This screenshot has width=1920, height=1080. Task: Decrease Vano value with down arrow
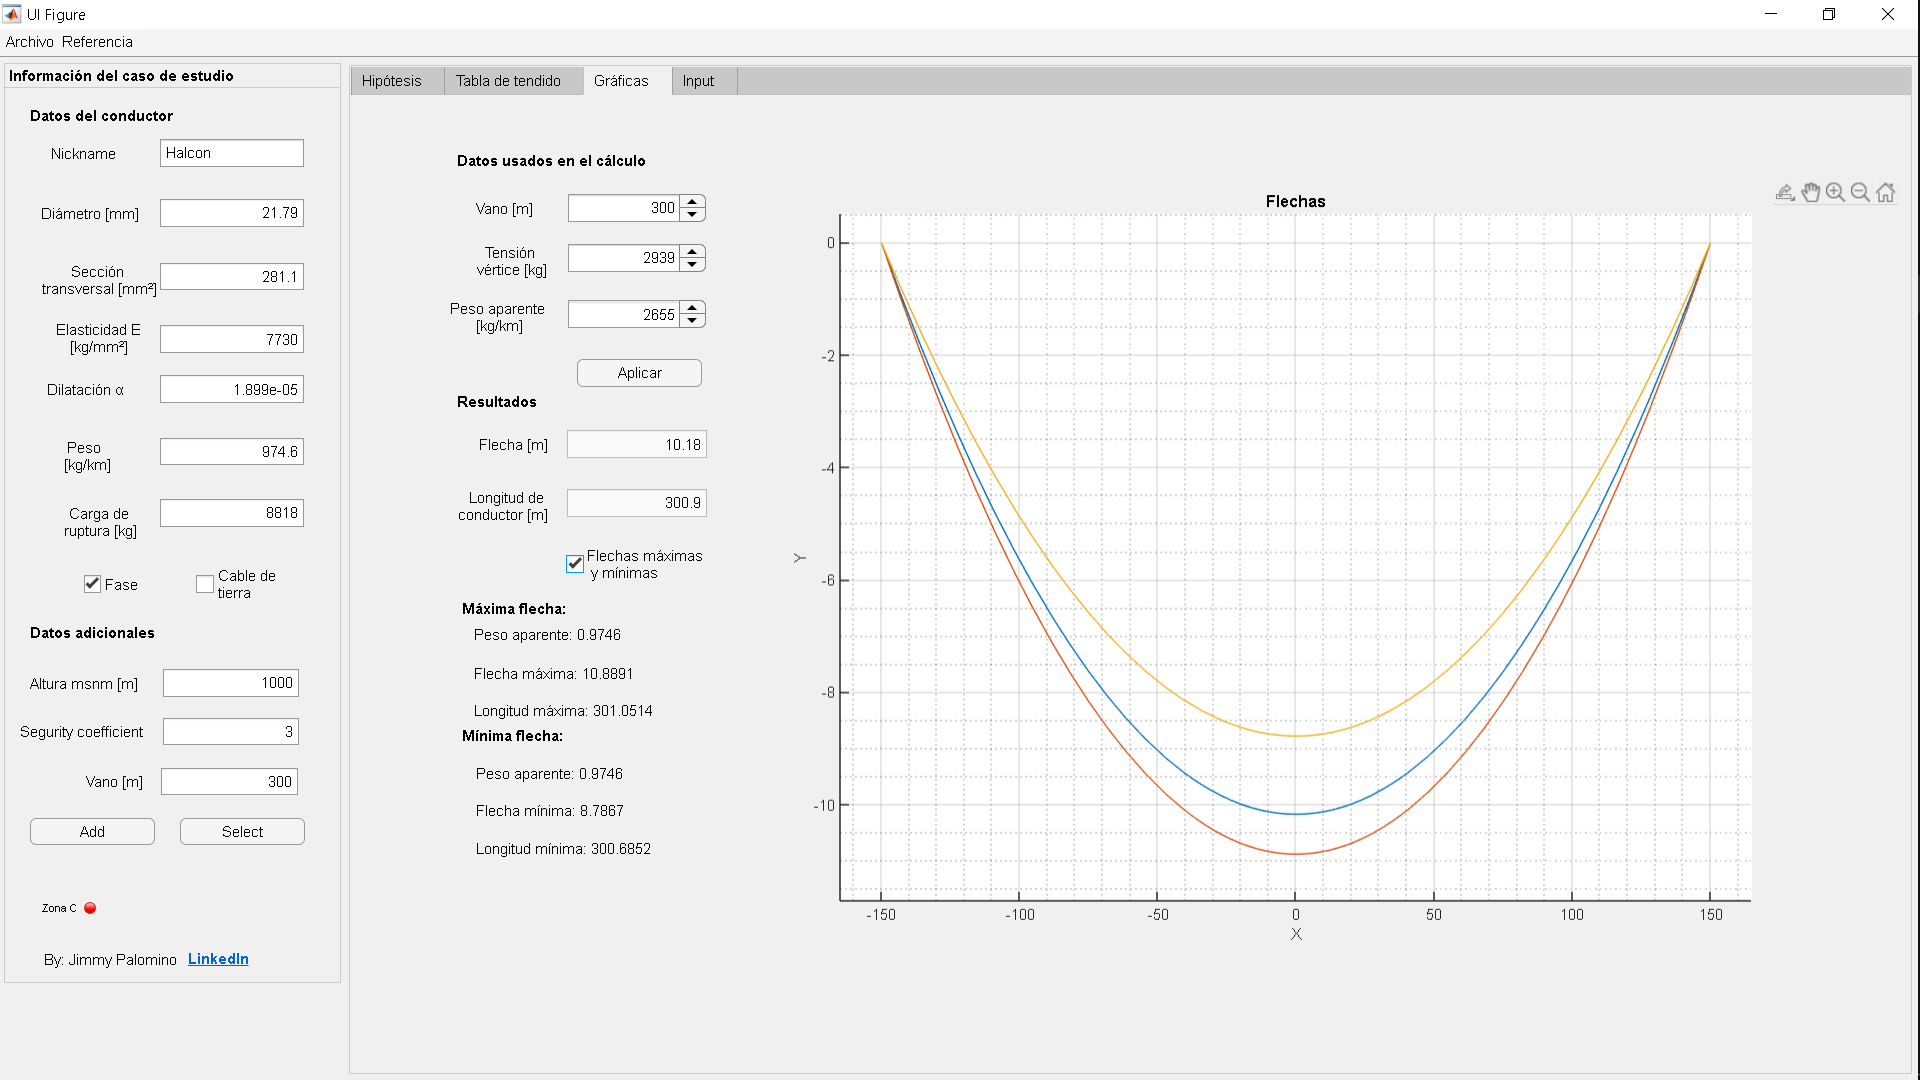tap(692, 214)
